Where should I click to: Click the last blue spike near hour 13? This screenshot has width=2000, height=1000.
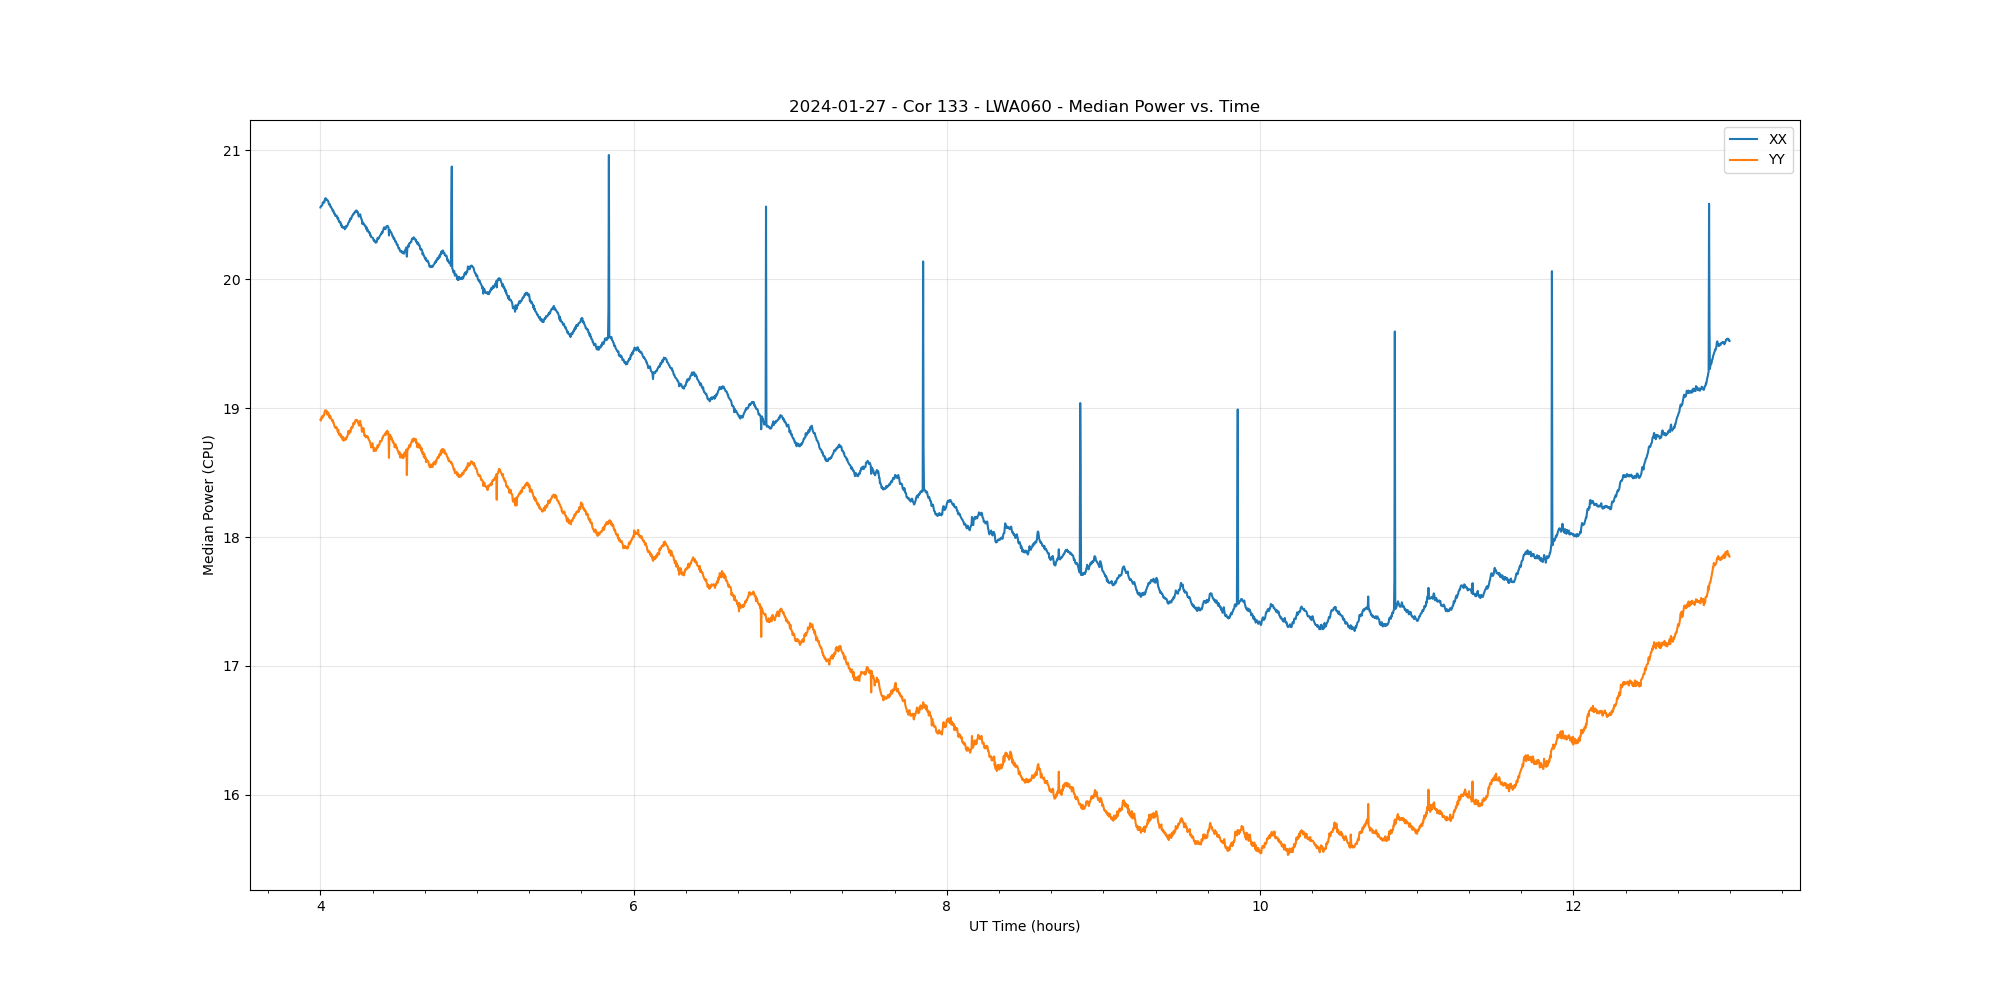click(1708, 206)
